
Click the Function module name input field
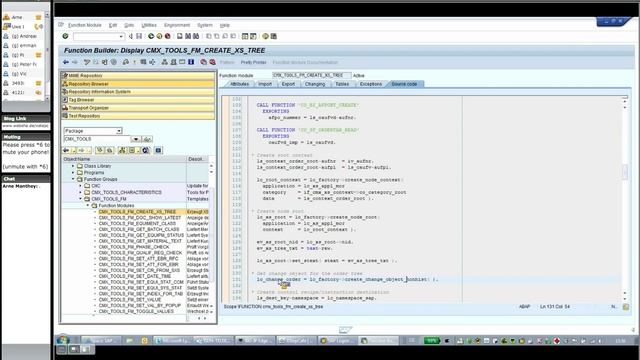coord(311,76)
